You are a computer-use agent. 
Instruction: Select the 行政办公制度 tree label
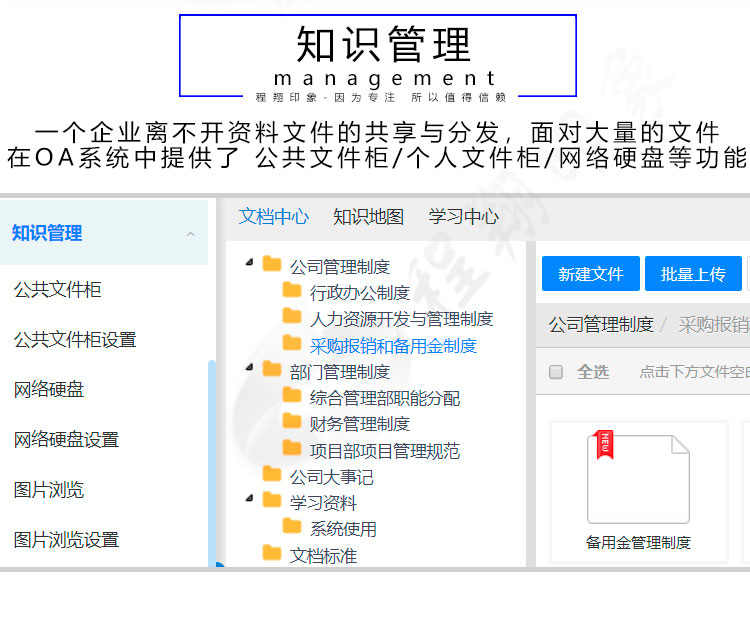[x=360, y=293]
